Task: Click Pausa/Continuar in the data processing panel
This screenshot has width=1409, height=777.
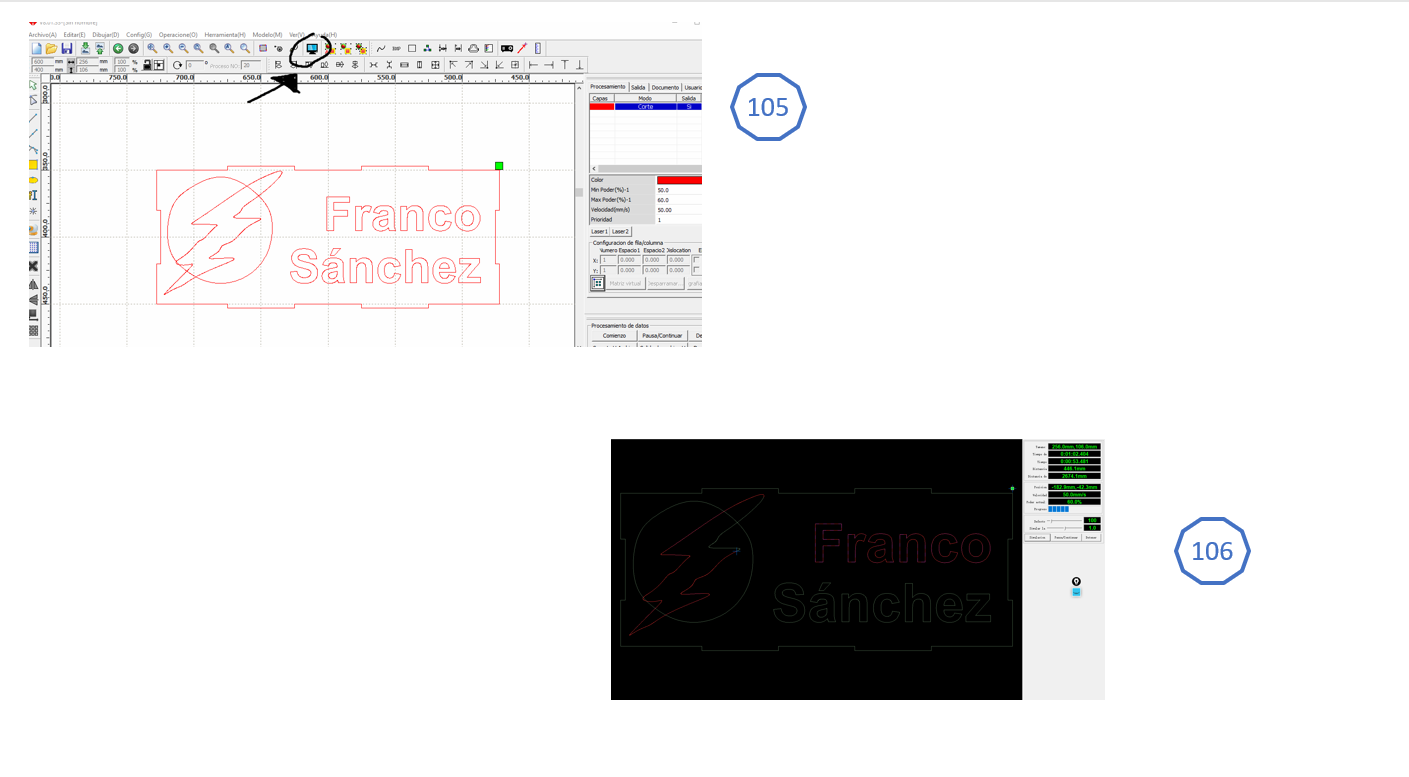Action: pos(662,336)
